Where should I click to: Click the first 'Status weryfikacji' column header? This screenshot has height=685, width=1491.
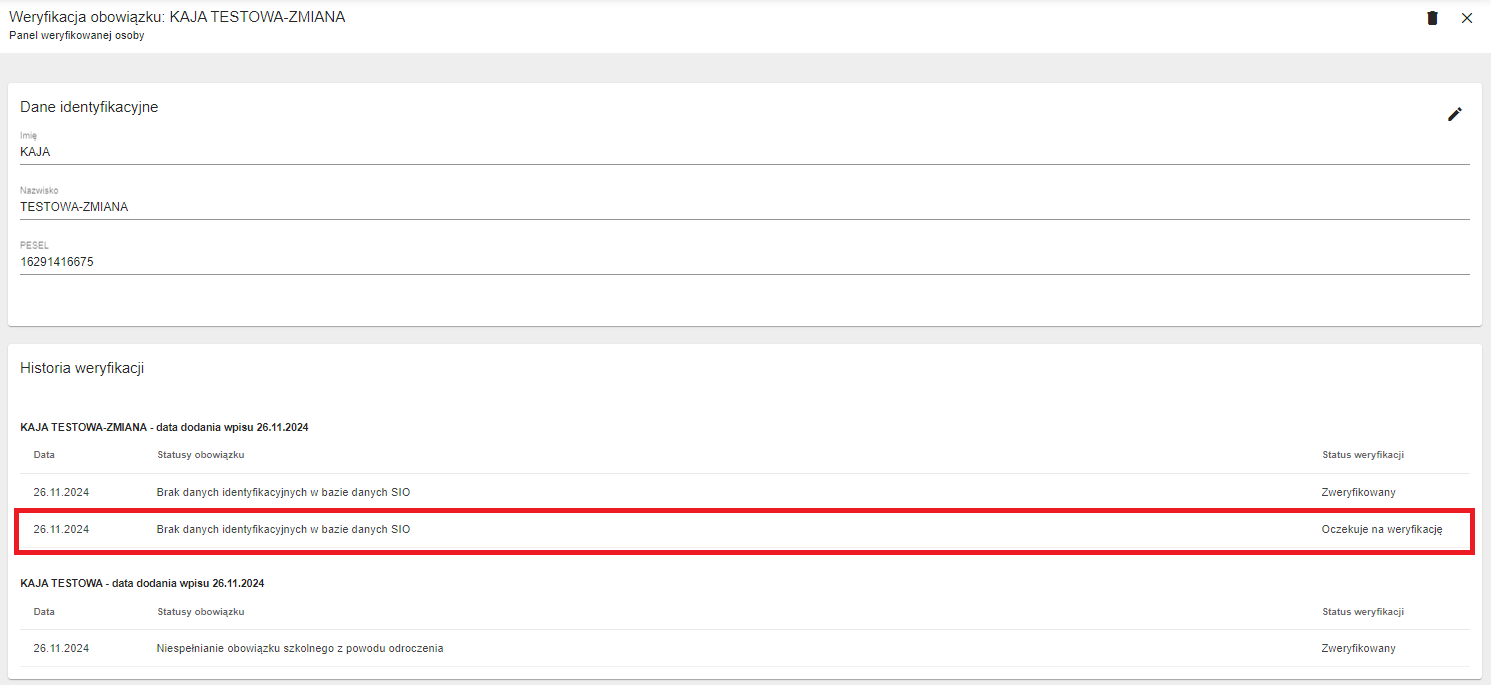(x=1362, y=455)
